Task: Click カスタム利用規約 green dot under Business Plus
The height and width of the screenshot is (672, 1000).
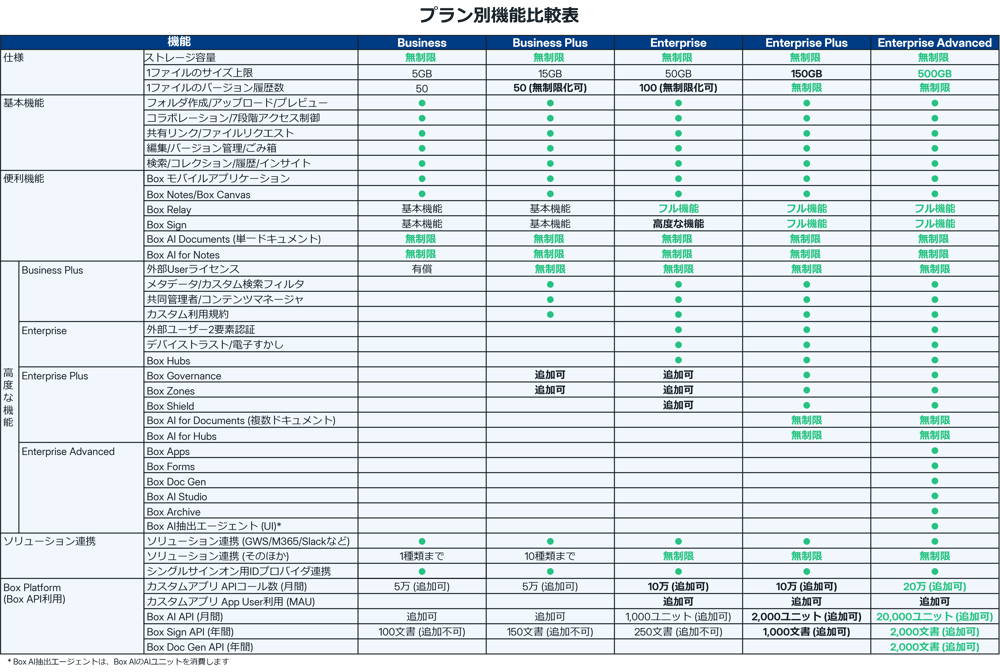Action: tap(550, 315)
